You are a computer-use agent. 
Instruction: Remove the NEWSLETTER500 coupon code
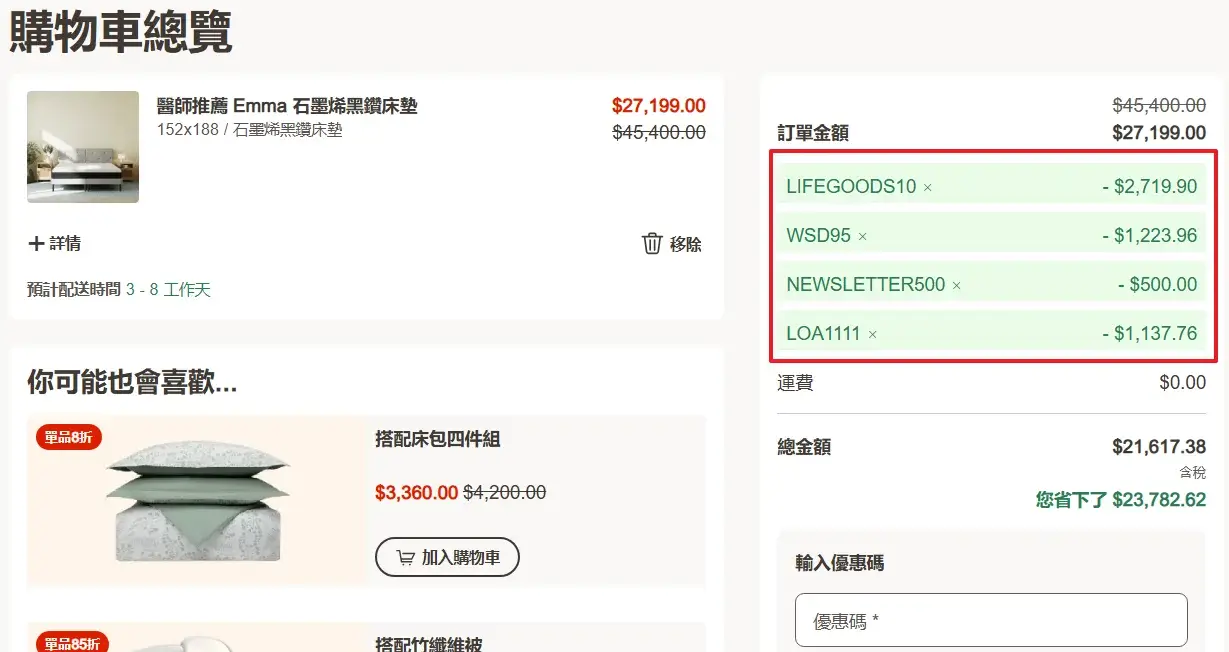(956, 286)
